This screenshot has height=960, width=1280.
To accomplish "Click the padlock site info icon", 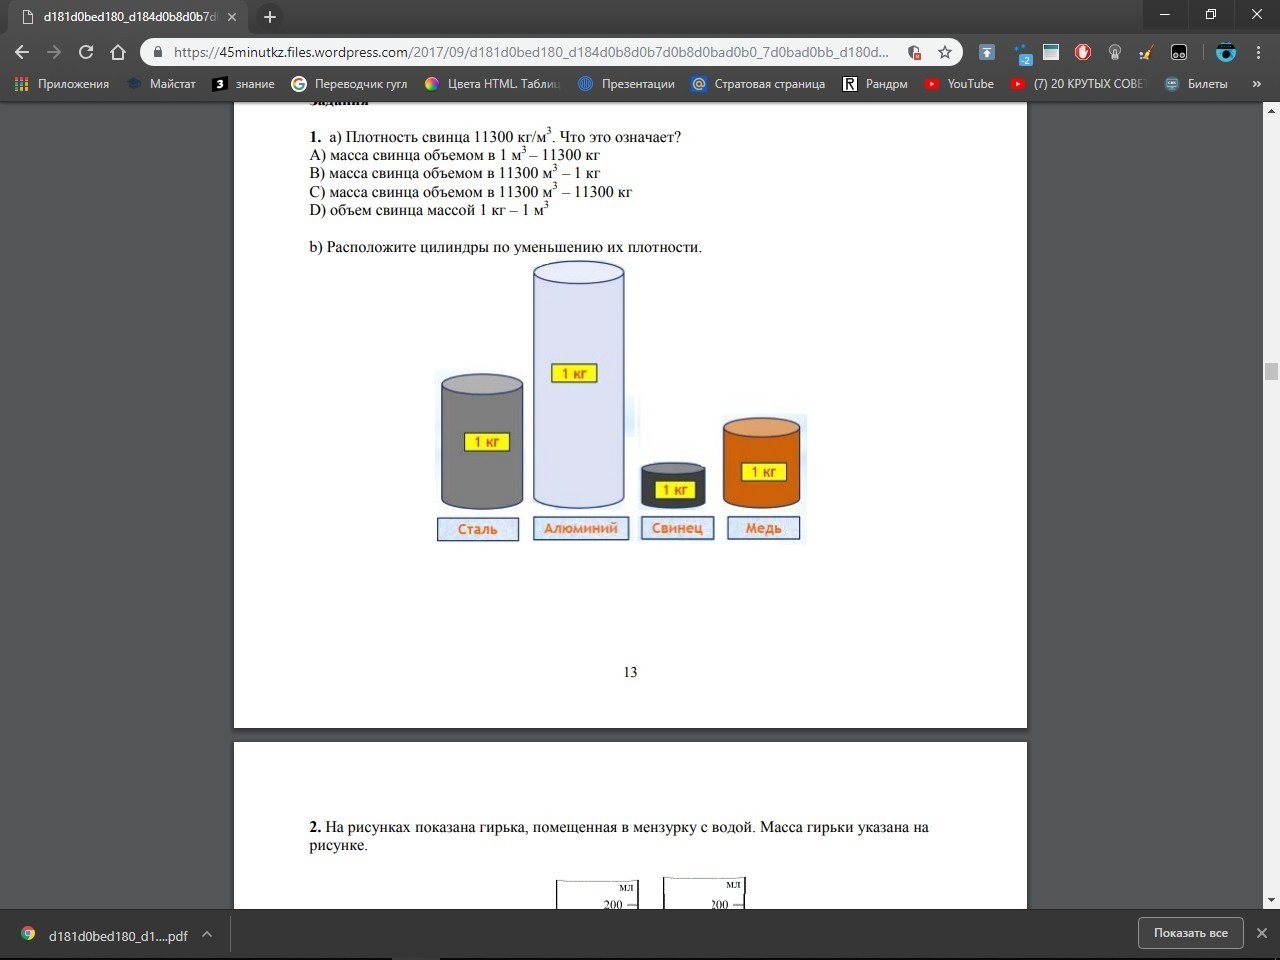I will coord(158,52).
